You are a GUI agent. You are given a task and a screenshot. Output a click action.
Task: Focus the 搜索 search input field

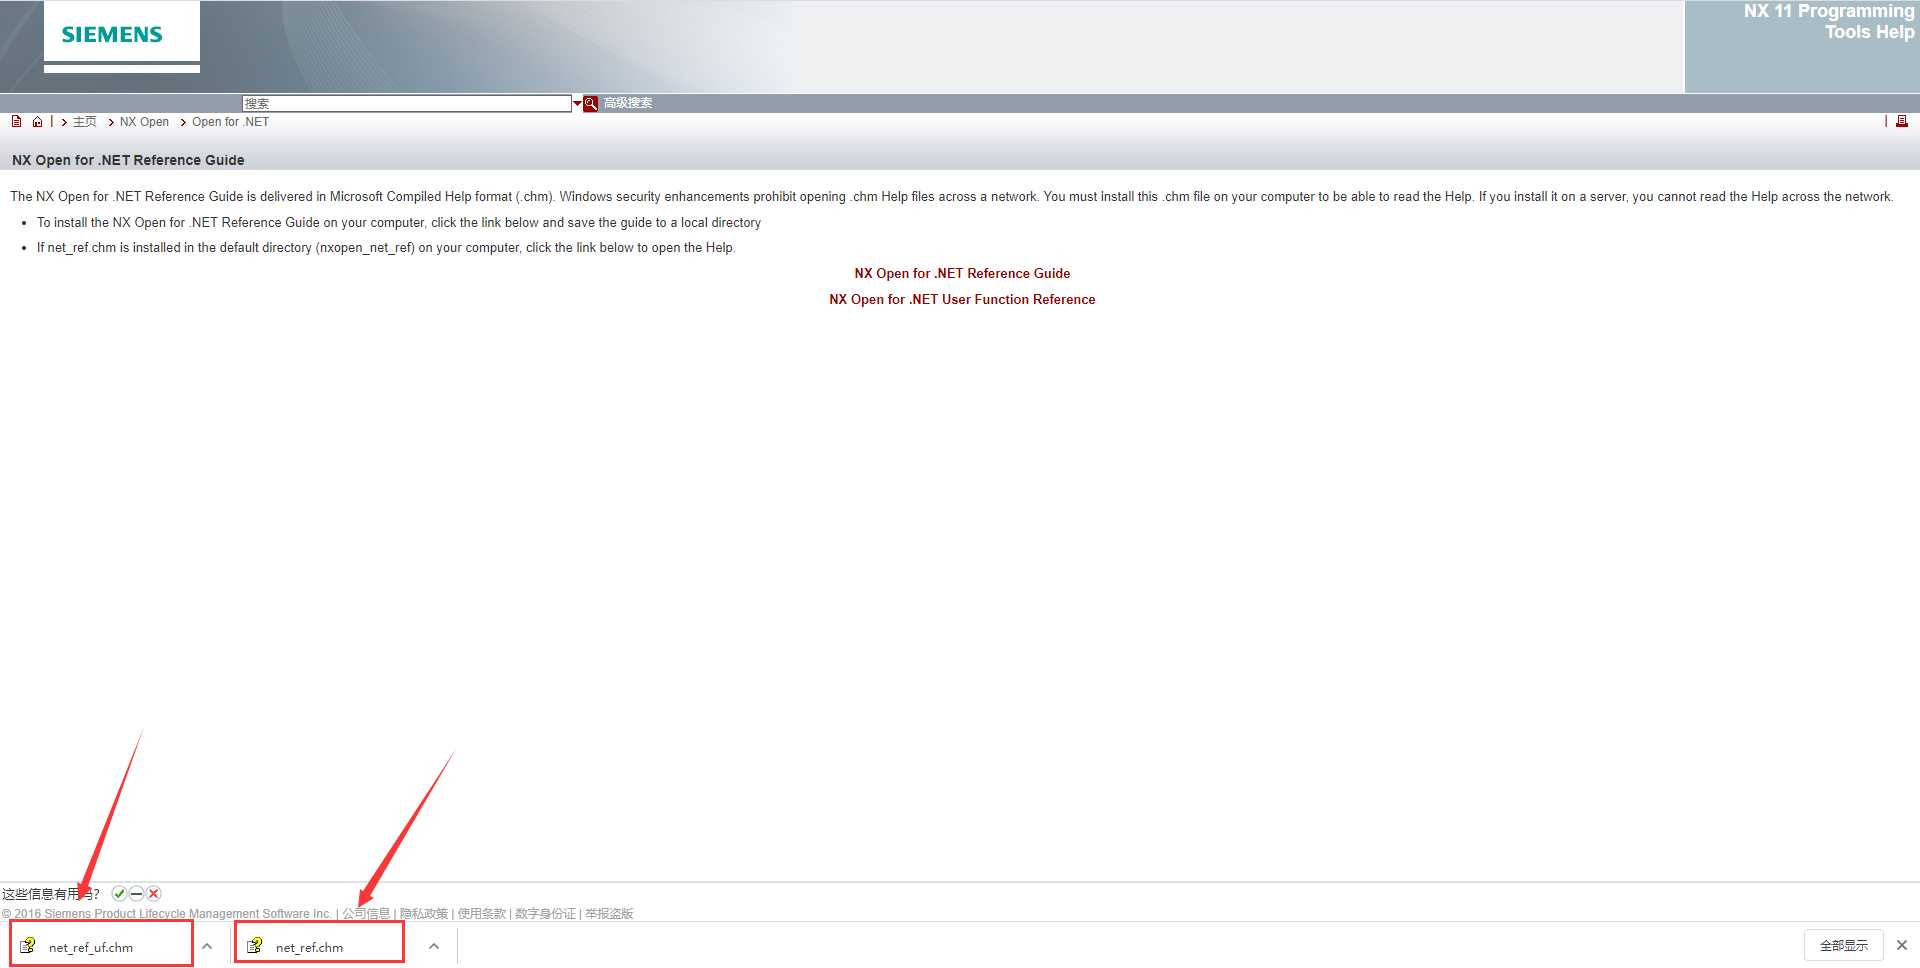coord(407,103)
